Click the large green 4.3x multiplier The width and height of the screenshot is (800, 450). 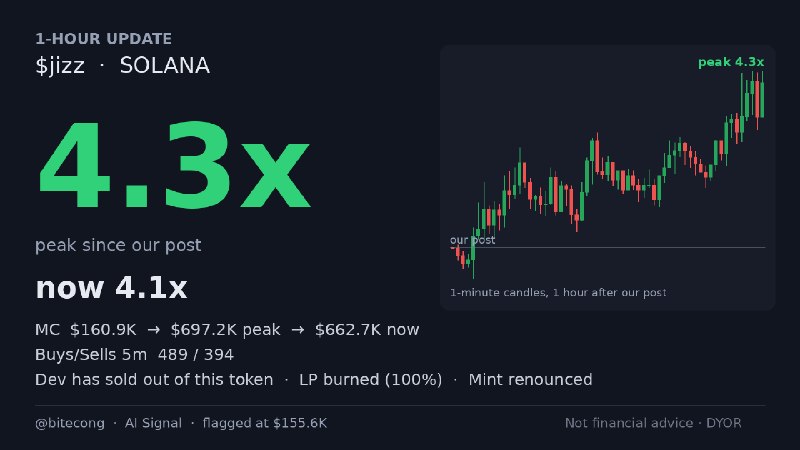[174, 165]
